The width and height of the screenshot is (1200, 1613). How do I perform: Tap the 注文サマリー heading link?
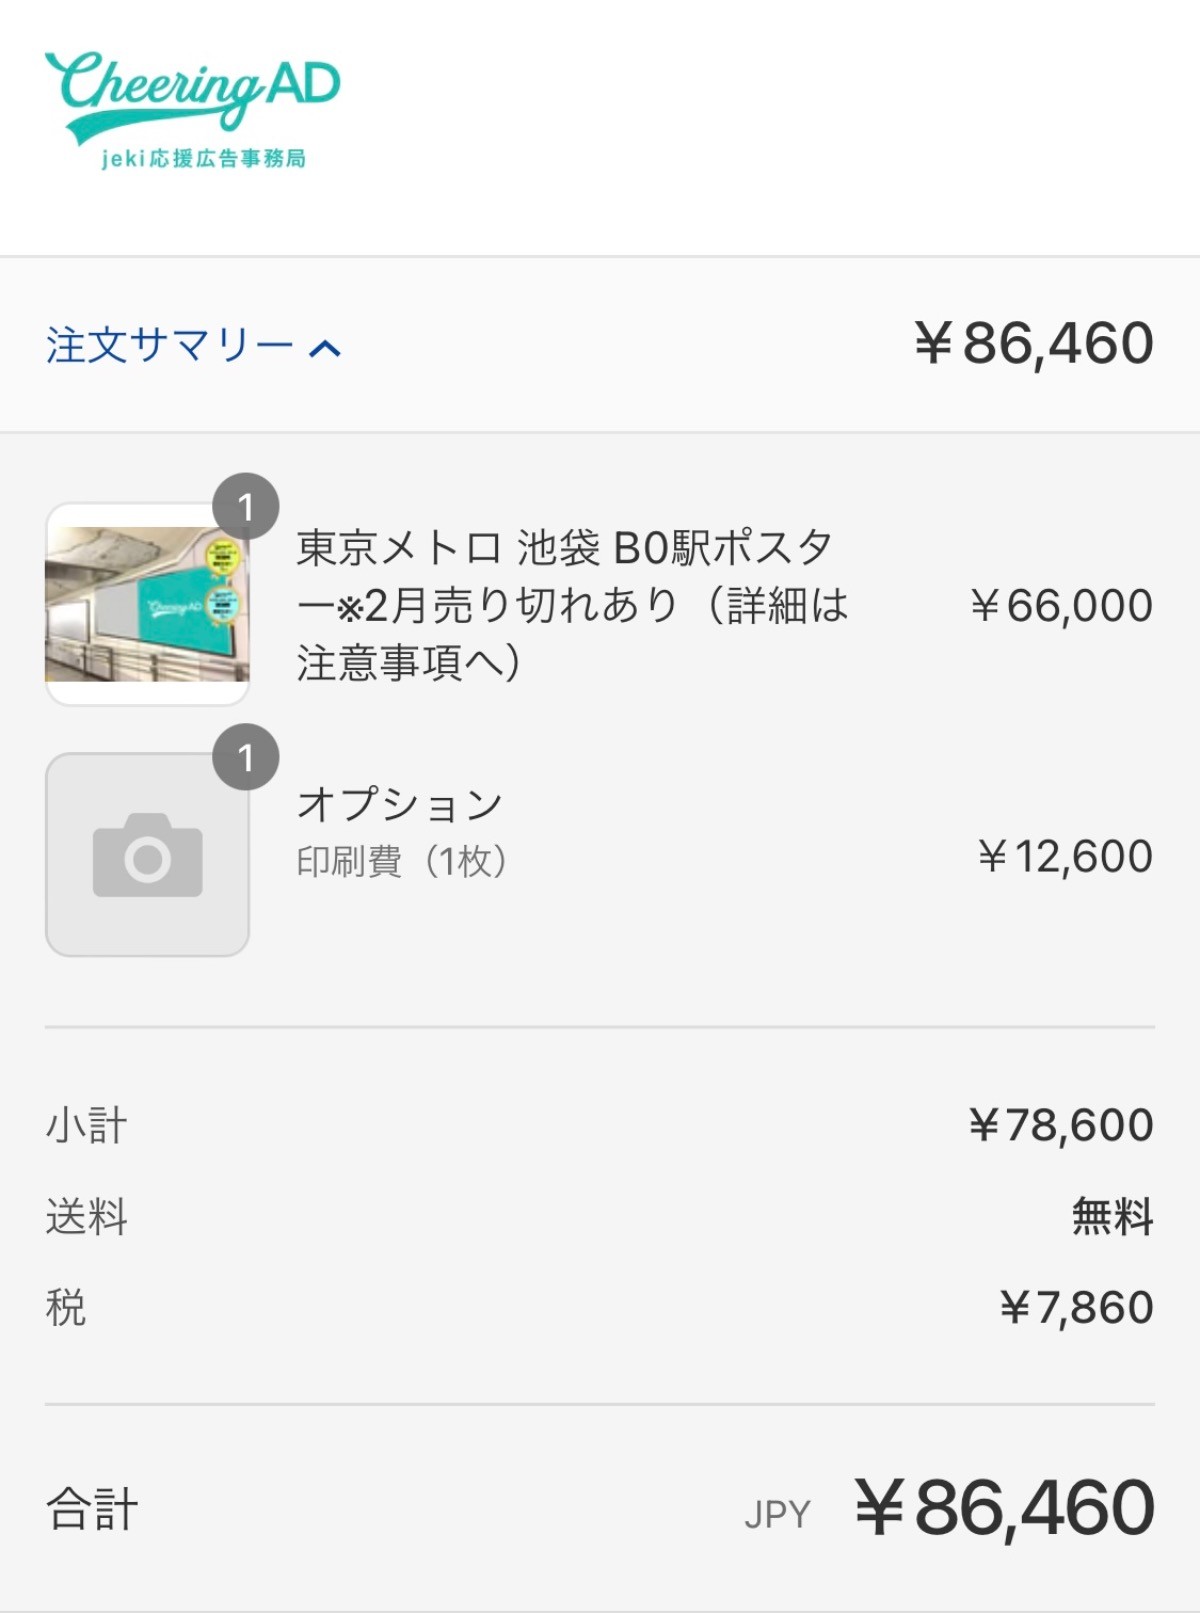pos(168,346)
